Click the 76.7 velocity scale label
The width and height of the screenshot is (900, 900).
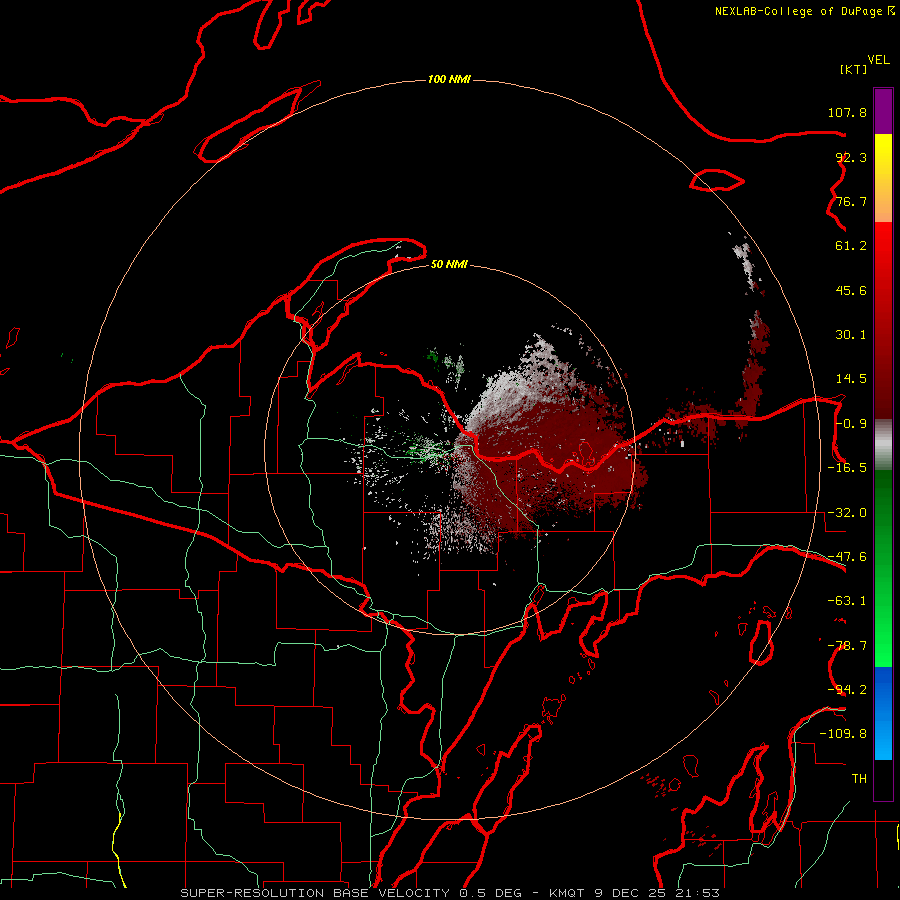(x=851, y=201)
